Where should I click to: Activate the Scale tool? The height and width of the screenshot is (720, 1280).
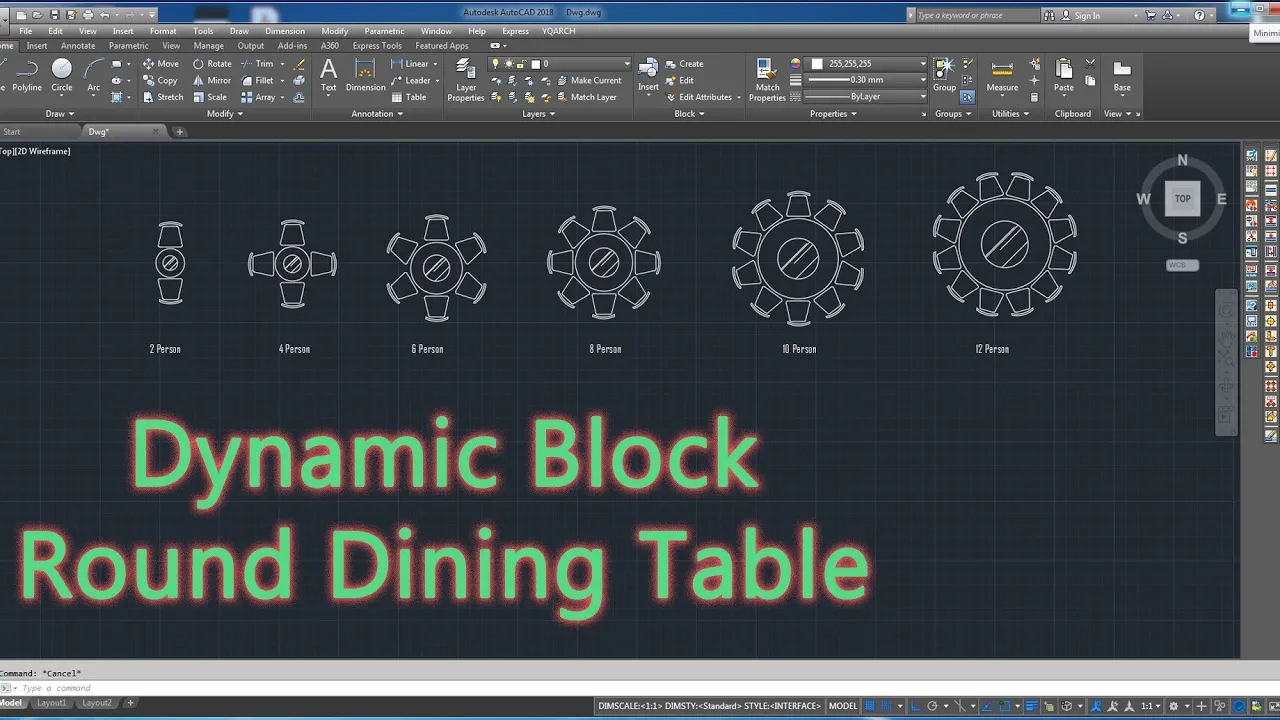coord(210,97)
